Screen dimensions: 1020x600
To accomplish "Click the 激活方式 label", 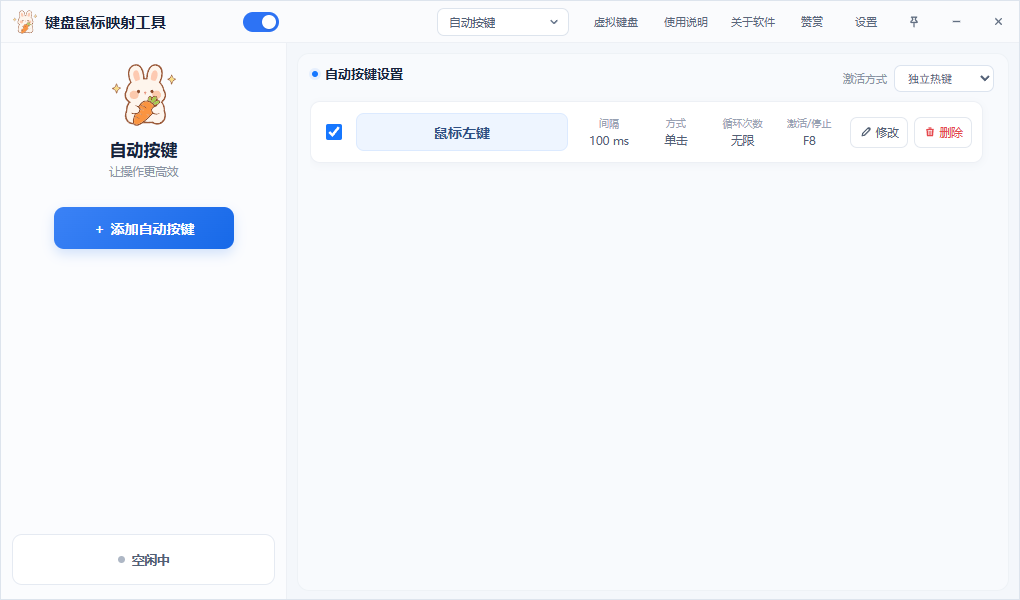I will 865,79.
